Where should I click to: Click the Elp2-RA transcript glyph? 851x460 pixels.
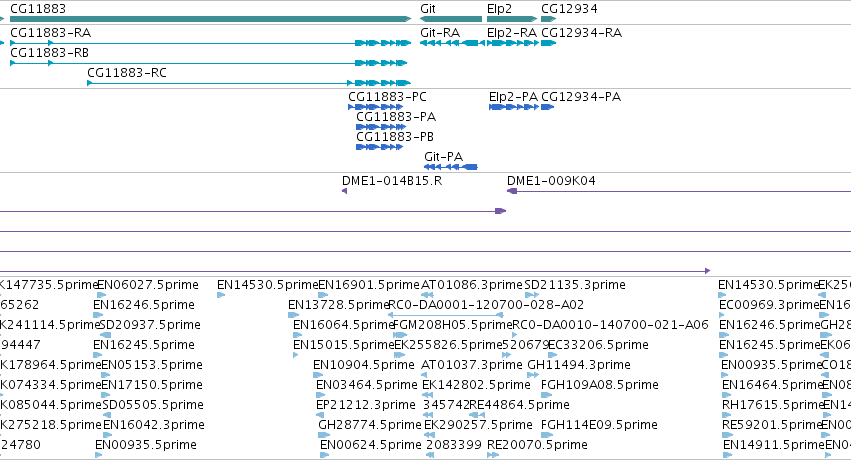click(x=513, y=43)
